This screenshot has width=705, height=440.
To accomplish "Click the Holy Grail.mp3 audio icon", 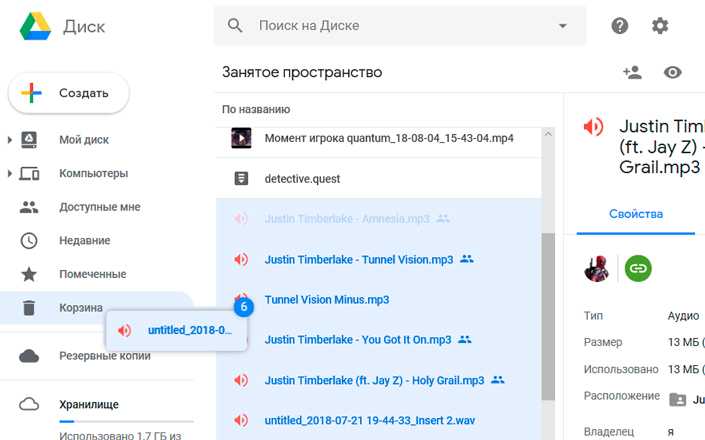I will [241, 380].
